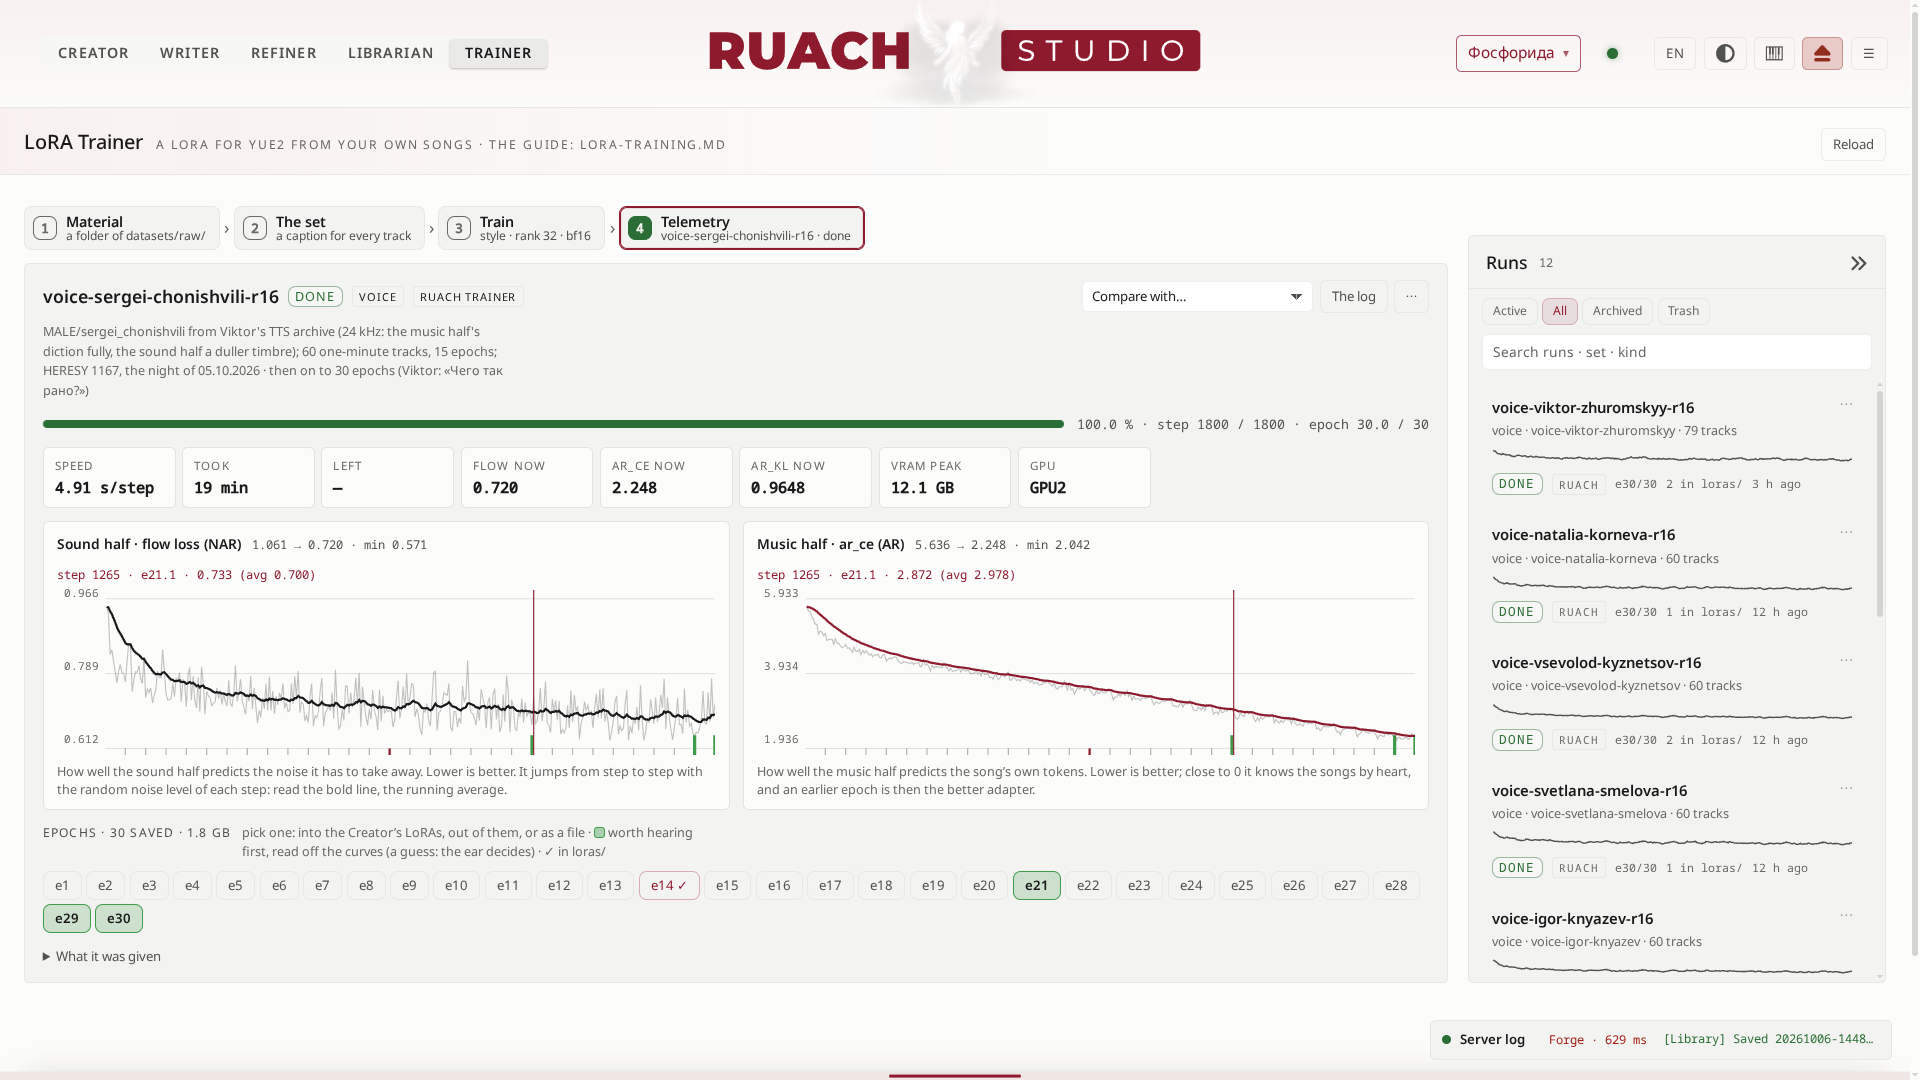This screenshot has height=1080, width=1920.
Task: Click the Server log green status dot
Action: click(1446, 1040)
